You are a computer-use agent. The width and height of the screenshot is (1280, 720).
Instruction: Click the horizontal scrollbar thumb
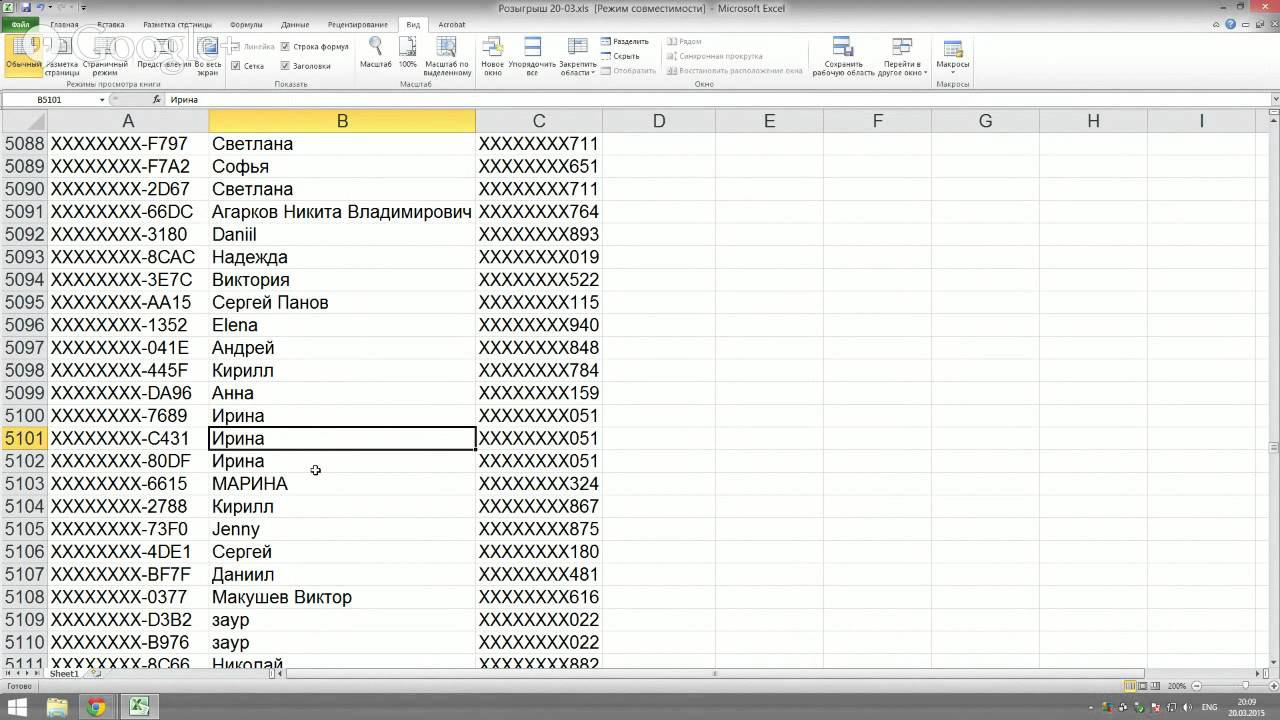(715, 674)
